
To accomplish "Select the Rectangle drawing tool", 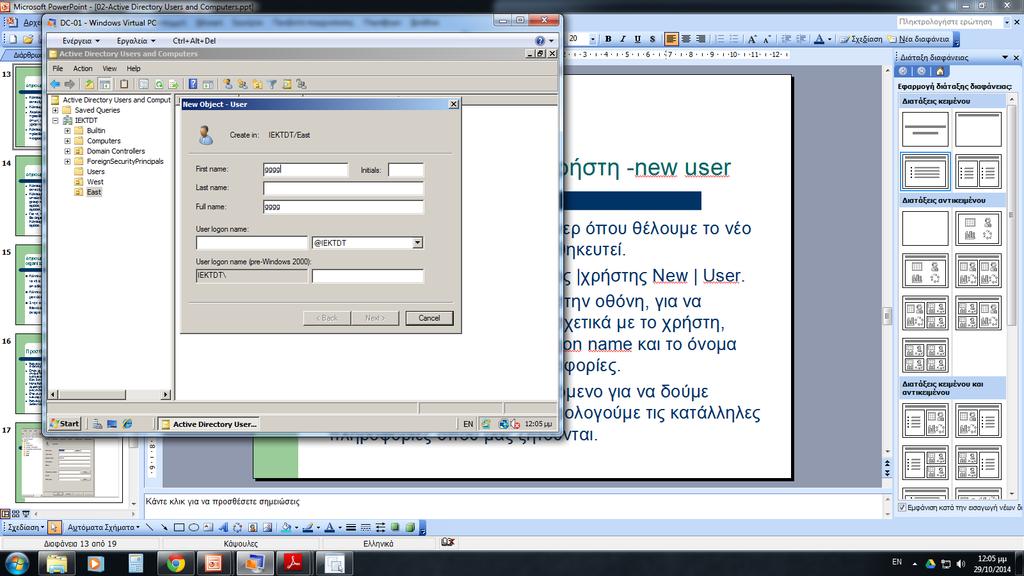I will tap(179, 527).
